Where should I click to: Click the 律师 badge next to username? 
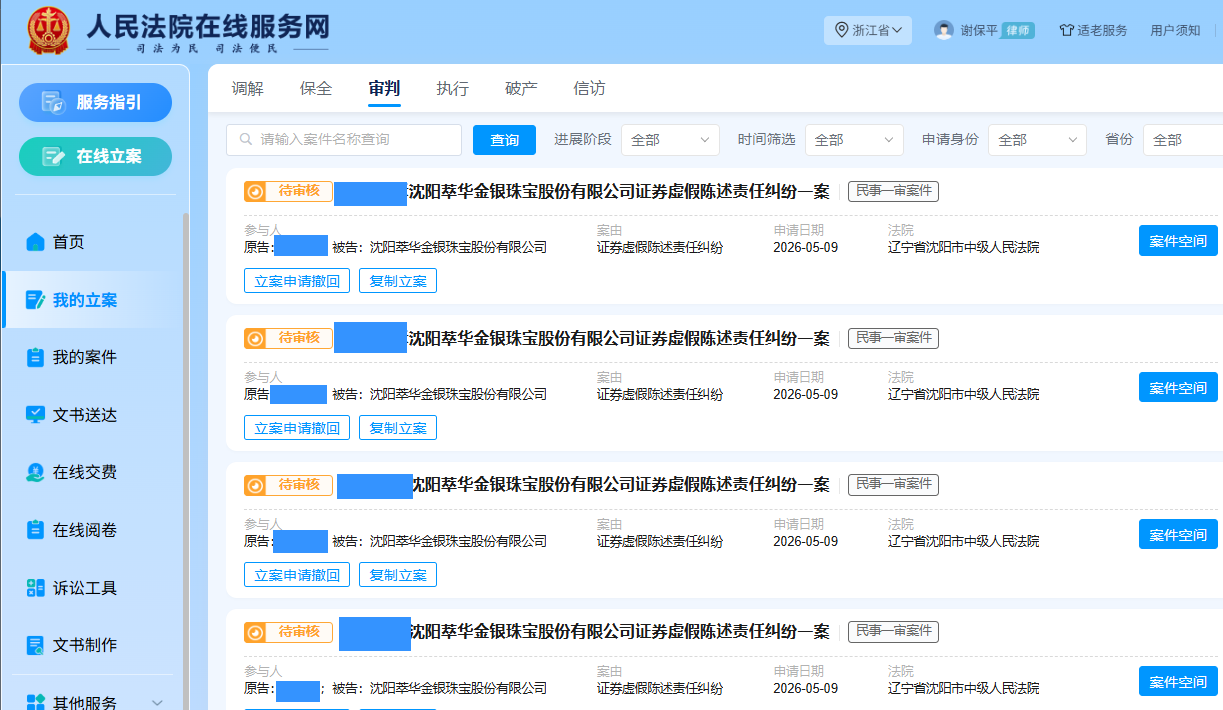(x=1018, y=30)
